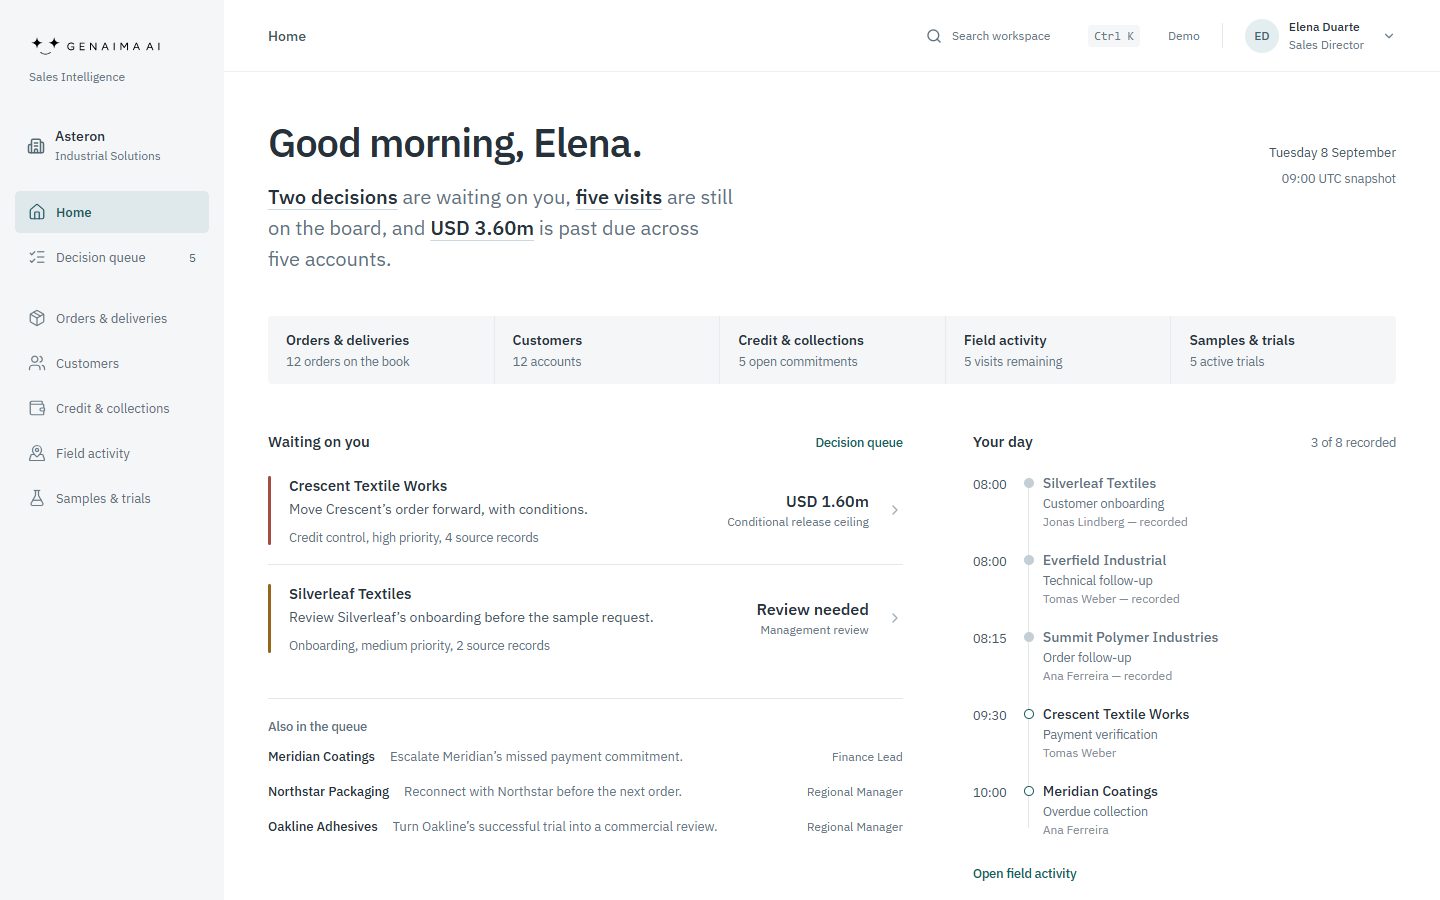Click the Ctrl K shortcut badge

point(1114,36)
